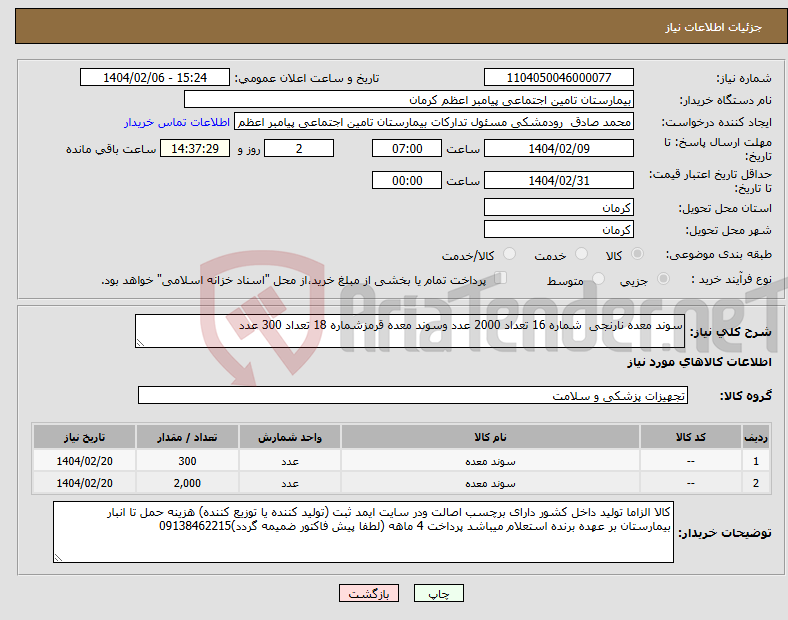
Task: Click the جزئیات اطلاعات نیاز page header
Action: click(713, 27)
